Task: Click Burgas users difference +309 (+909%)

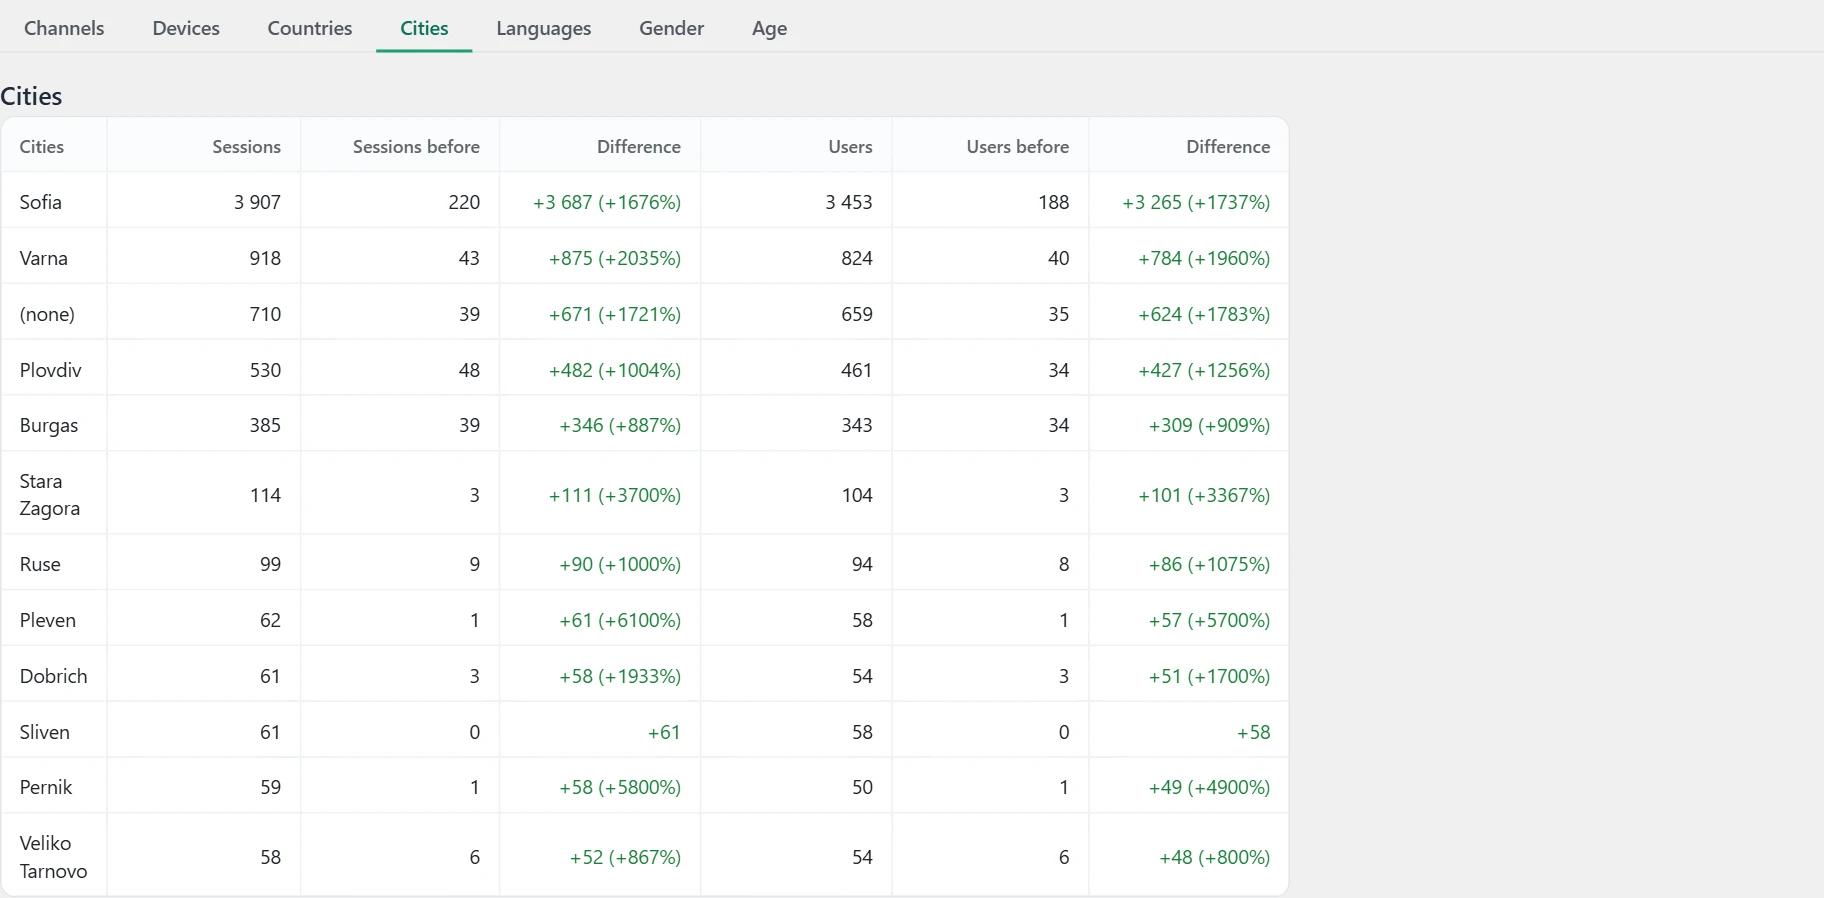Action: (x=1210, y=425)
